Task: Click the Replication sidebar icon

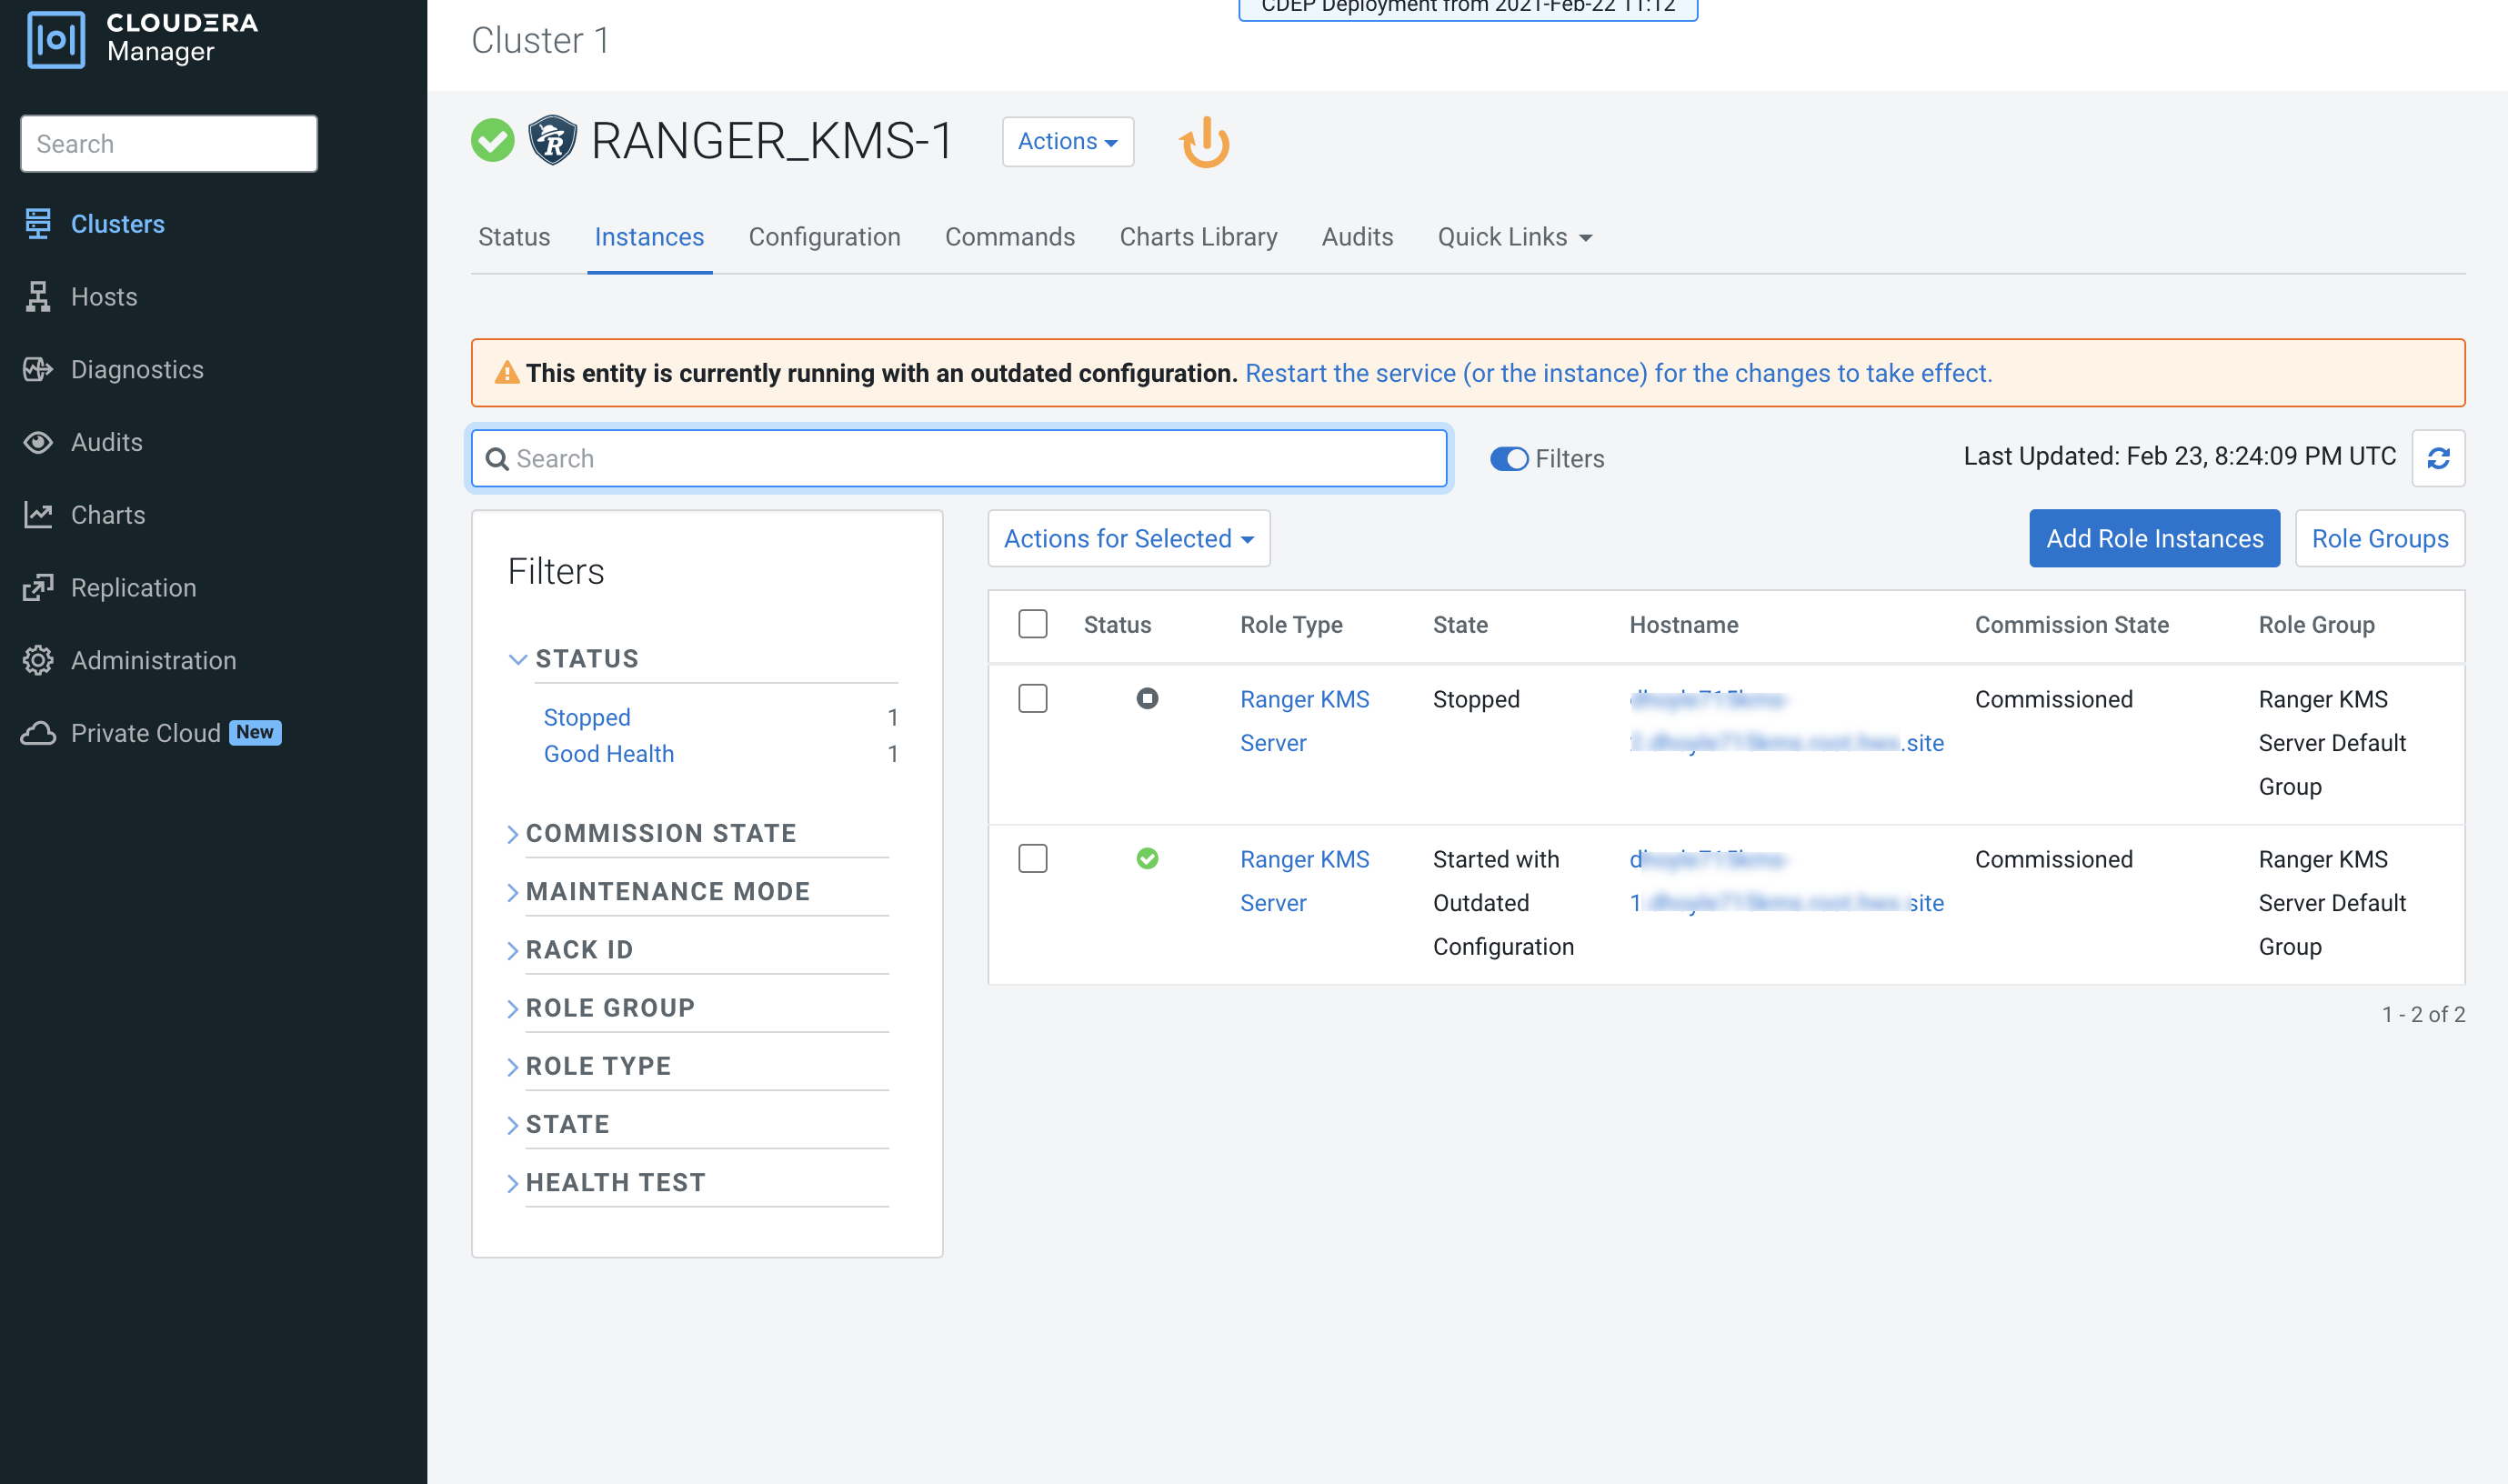Action: coord(38,588)
